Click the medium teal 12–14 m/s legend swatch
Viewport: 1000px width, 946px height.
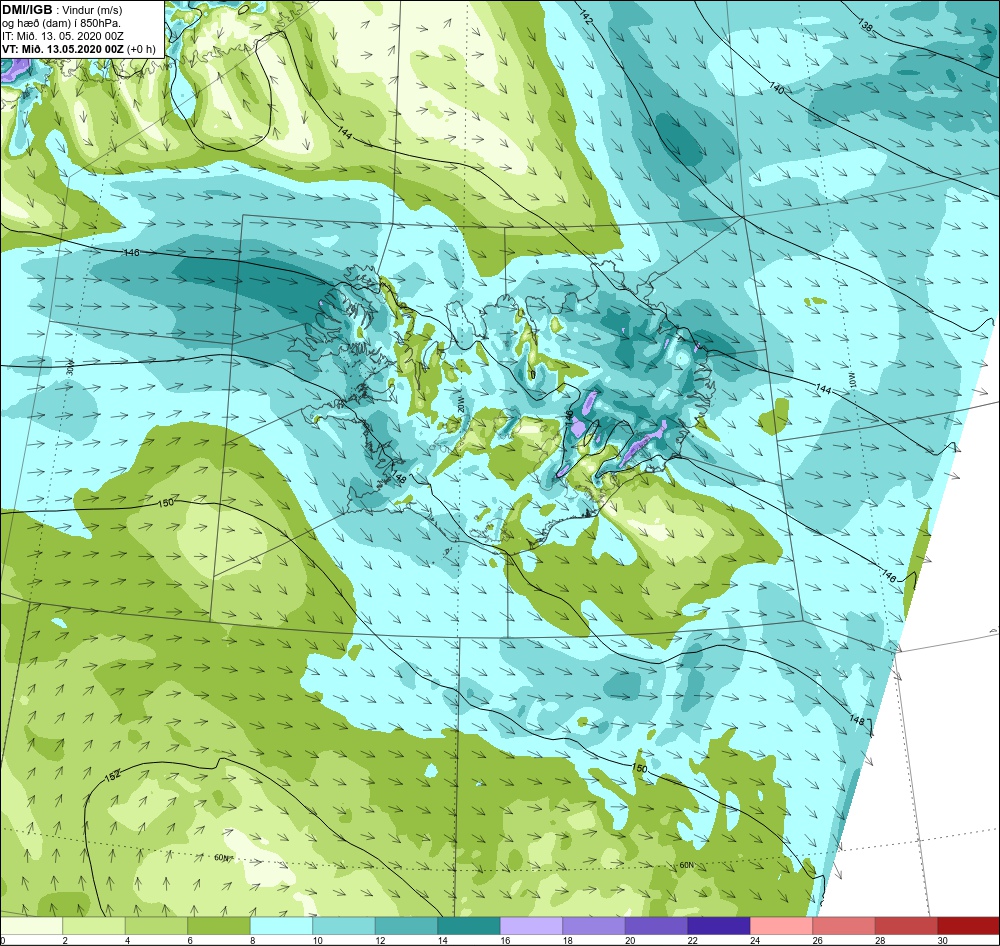click(x=406, y=926)
